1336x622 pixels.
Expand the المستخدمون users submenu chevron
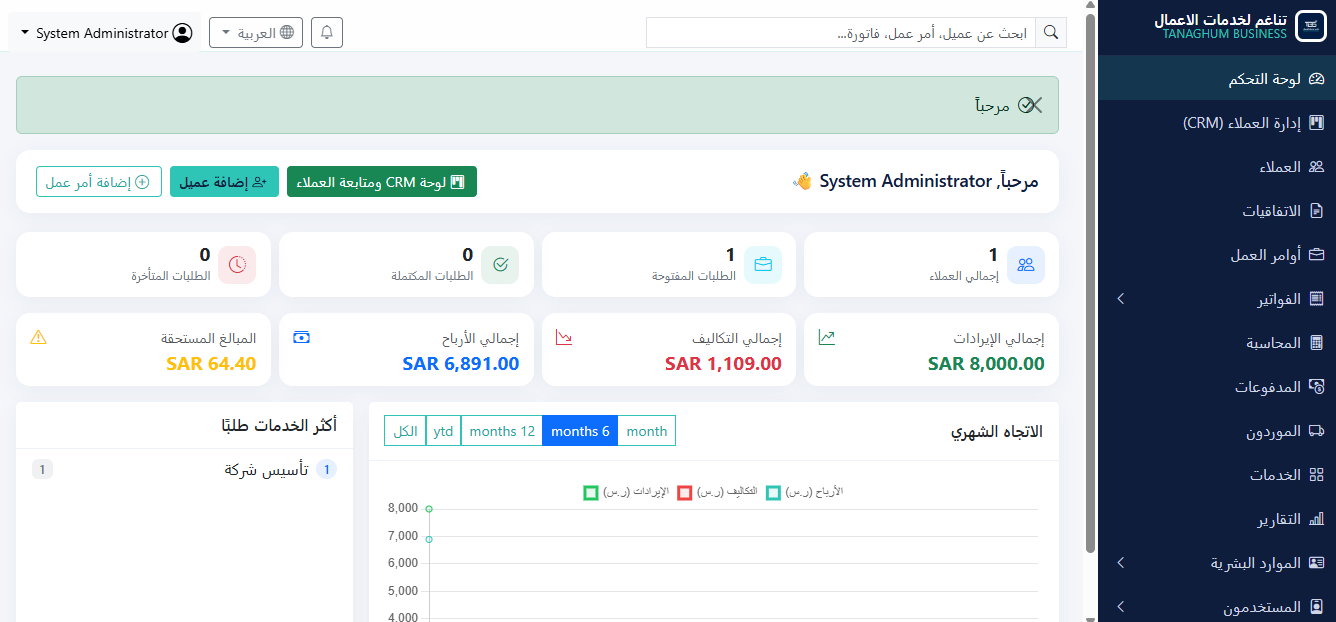click(1120, 607)
